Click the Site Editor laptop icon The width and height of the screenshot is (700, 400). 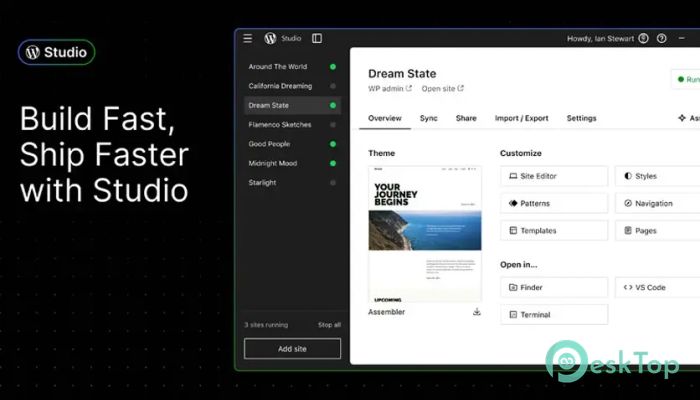pyautogui.click(x=513, y=176)
